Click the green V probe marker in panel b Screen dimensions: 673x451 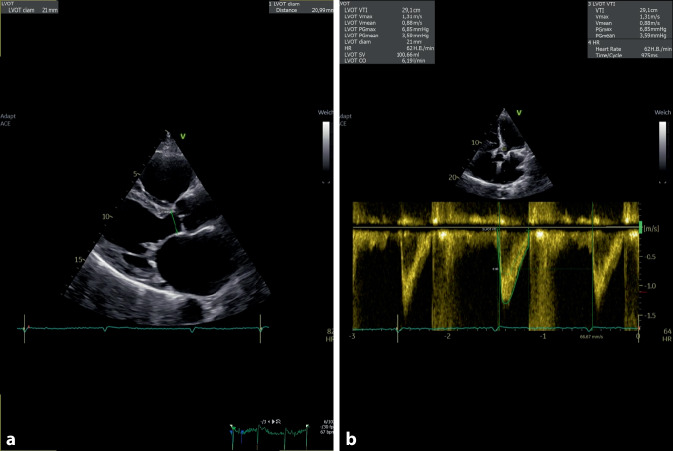519,113
